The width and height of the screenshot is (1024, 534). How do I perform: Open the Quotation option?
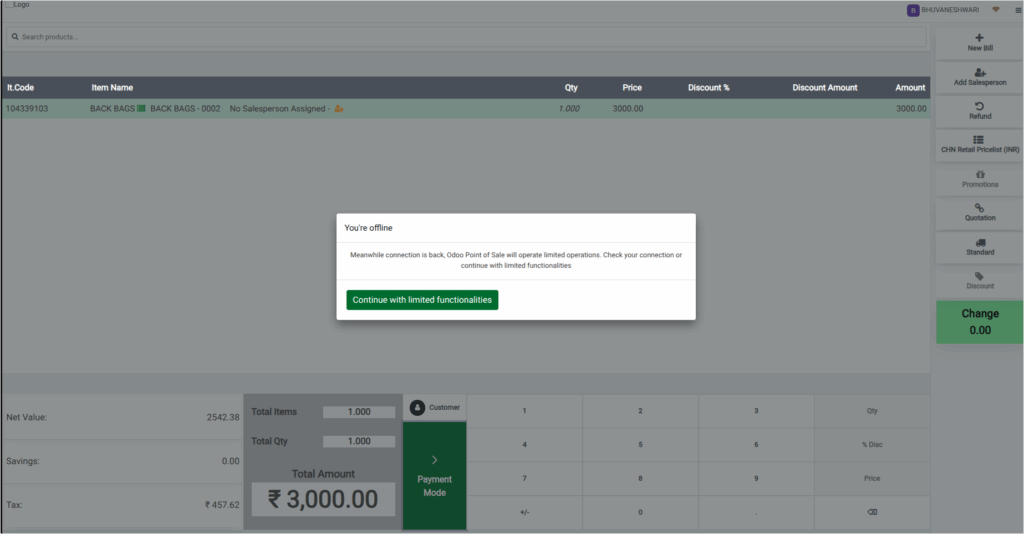(980, 212)
